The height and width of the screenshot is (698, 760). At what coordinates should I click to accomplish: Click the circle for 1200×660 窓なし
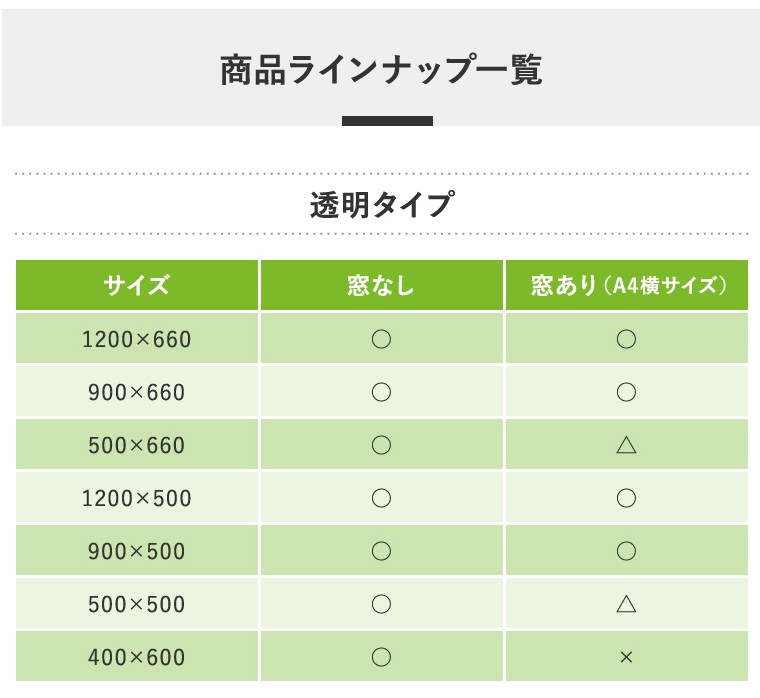pyautogui.click(x=381, y=339)
